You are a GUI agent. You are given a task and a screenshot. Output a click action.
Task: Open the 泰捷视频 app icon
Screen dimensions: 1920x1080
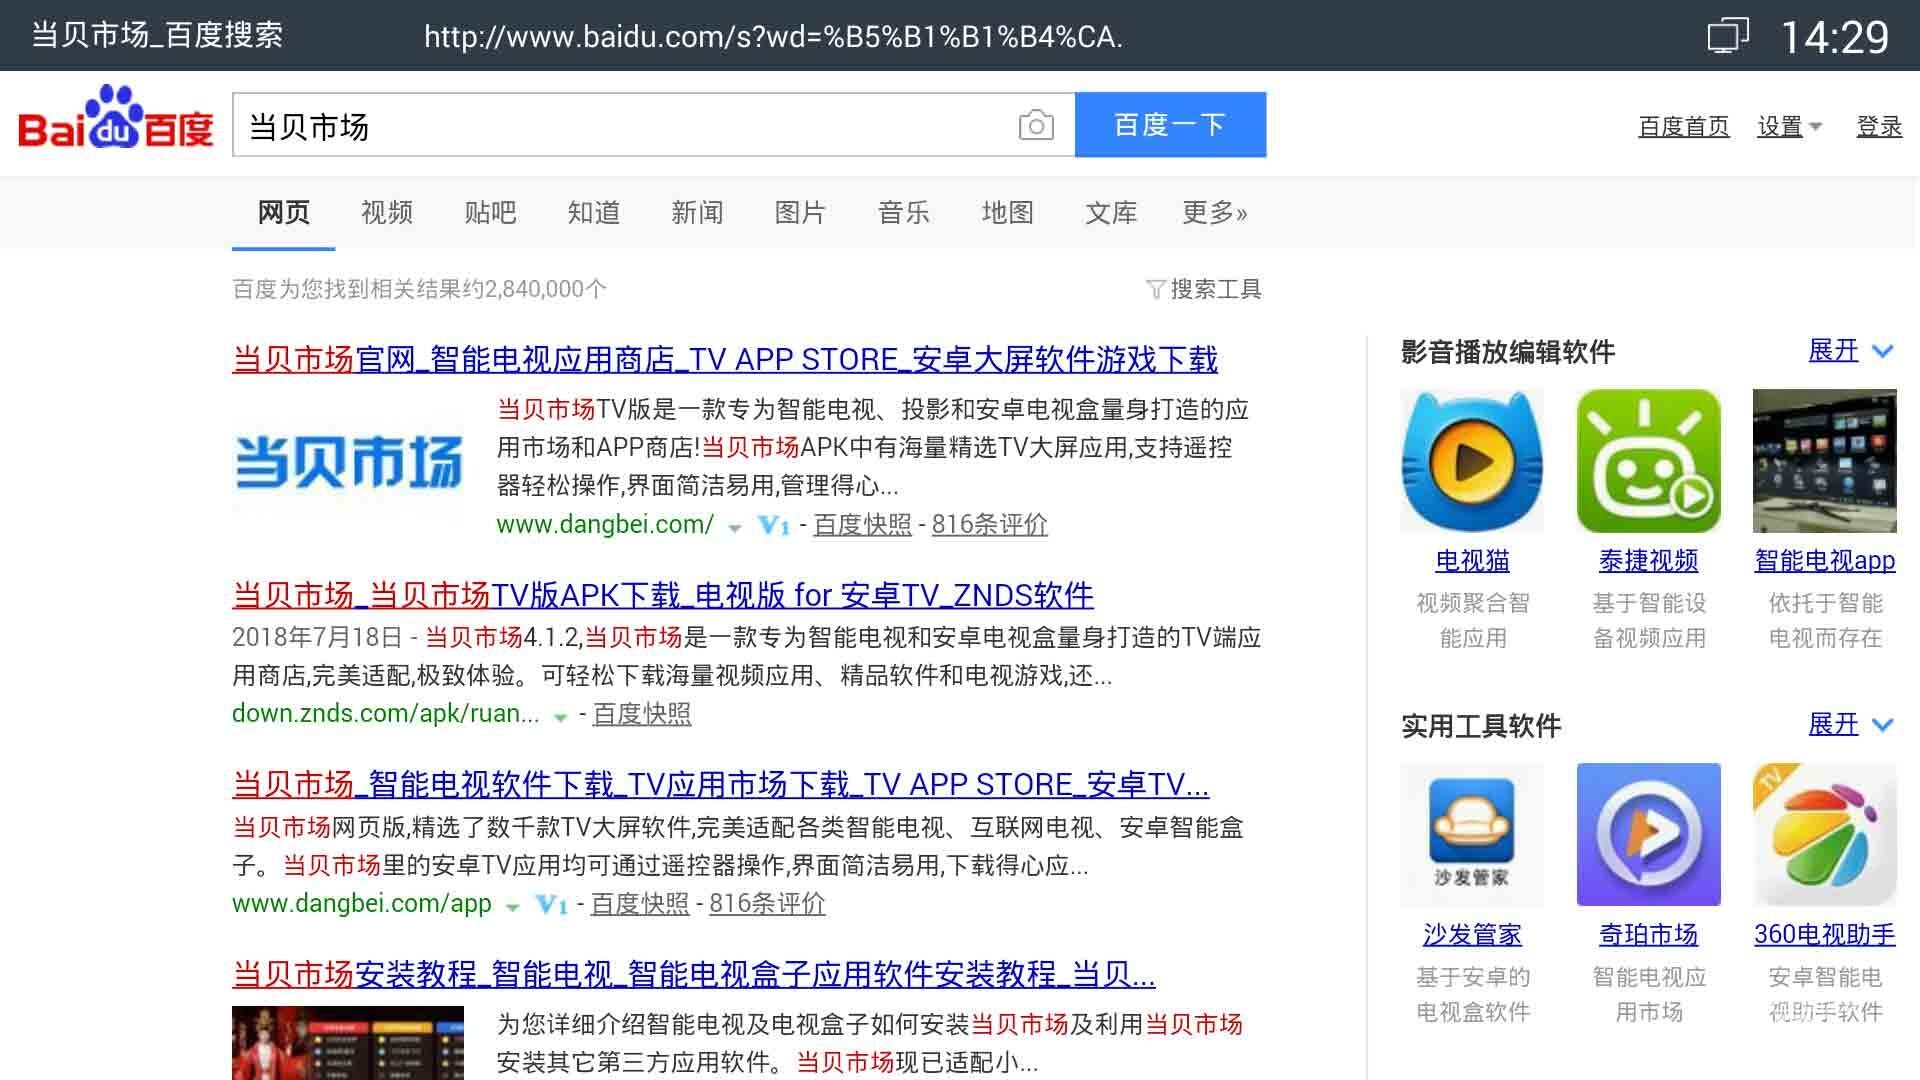(x=1647, y=461)
